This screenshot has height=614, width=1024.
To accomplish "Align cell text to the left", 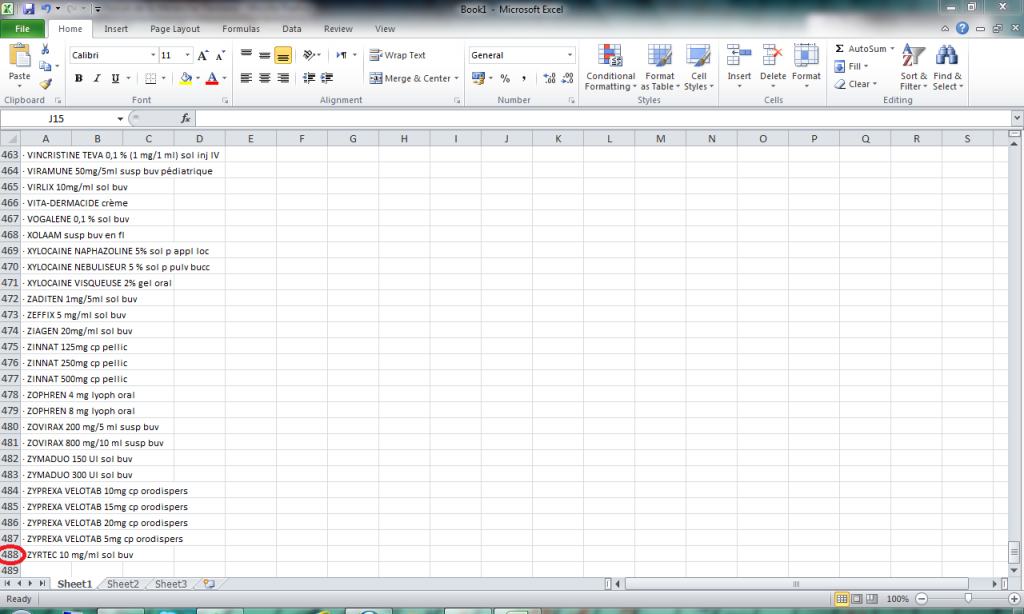I will click(246, 78).
